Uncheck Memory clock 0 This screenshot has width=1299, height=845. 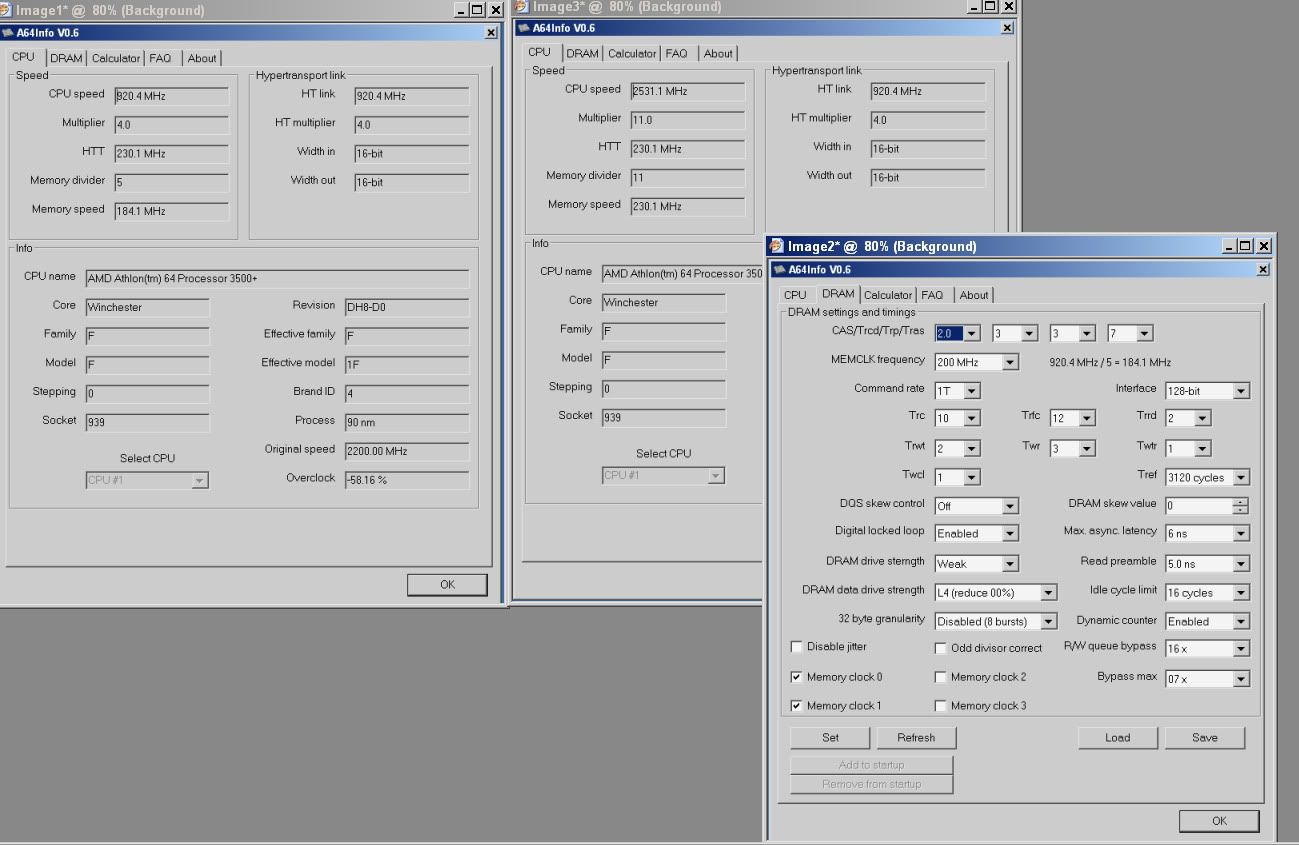pyautogui.click(x=797, y=677)
